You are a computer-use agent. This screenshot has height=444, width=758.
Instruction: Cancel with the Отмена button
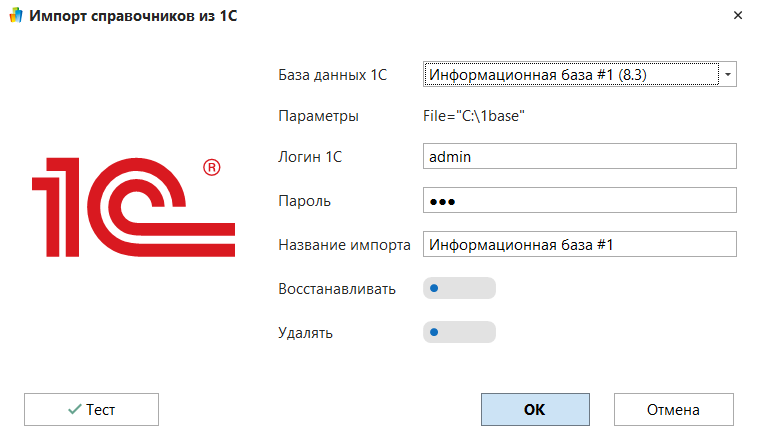[673, 409]
